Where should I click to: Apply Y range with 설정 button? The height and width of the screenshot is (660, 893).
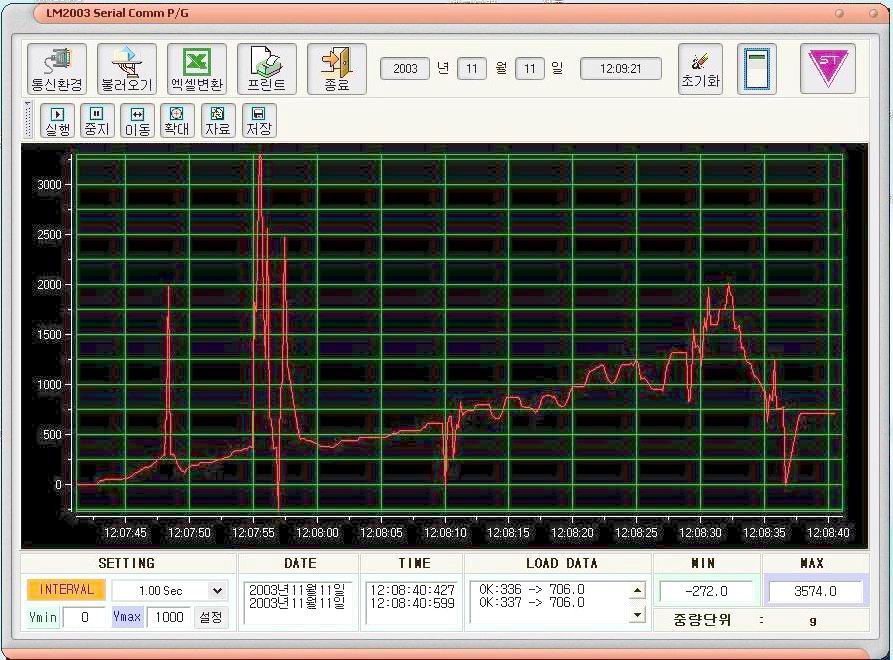point(211,617)
